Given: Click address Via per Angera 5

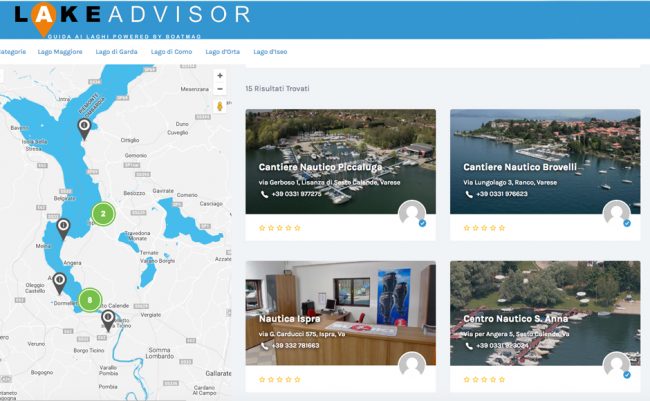Looking at the screenshot, I should point(516,334).
